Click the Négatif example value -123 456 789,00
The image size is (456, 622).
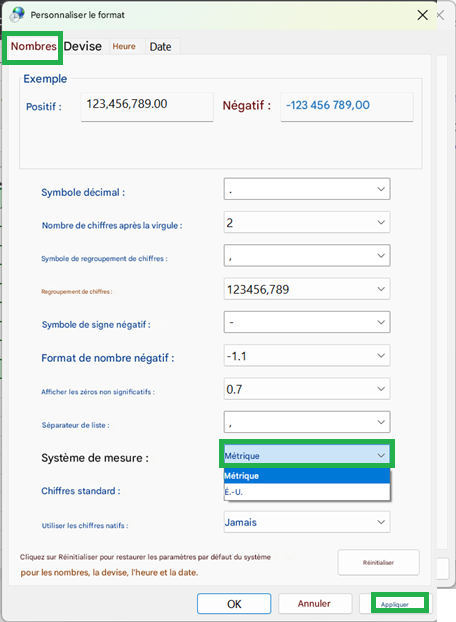pyautogui.click(x=347, y=106)
